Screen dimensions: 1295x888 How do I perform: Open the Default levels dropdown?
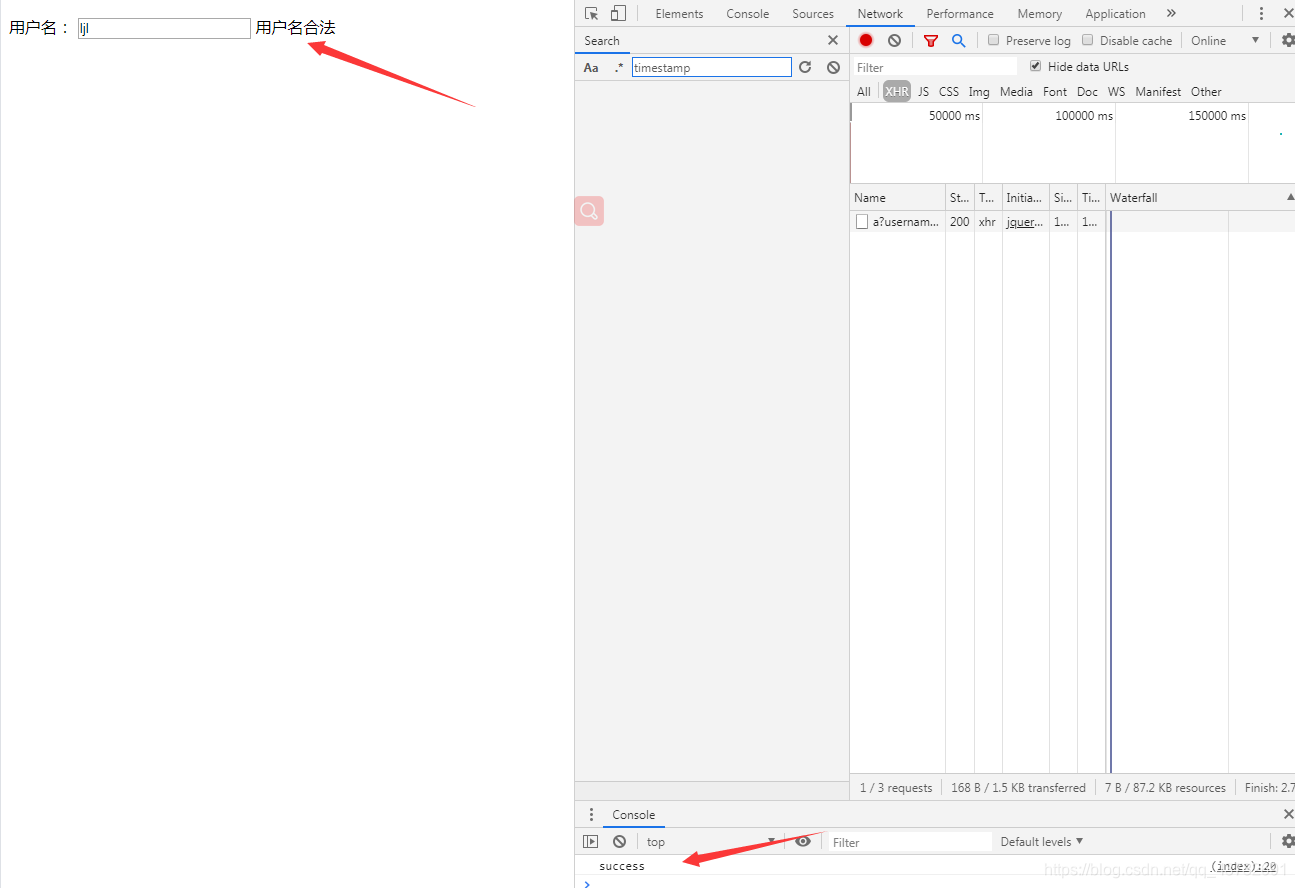(x=1042, y=841)
